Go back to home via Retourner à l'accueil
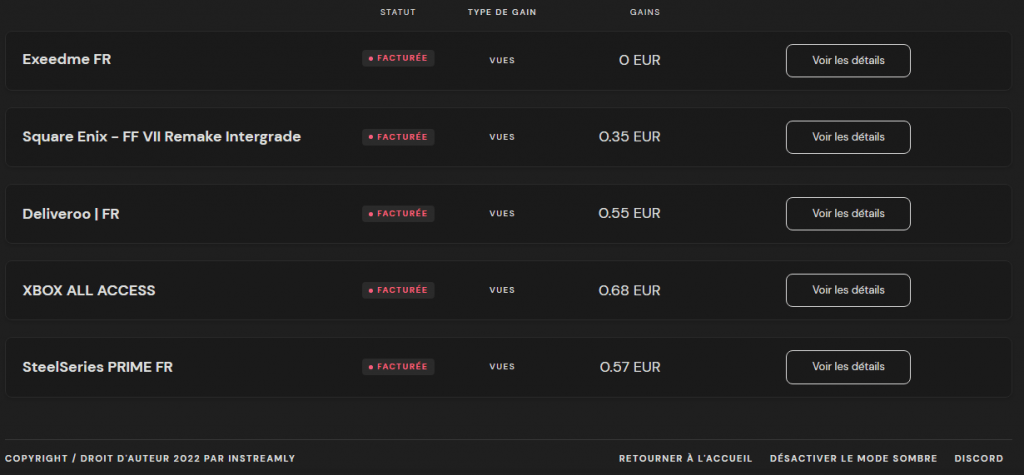This screenshot has width=1024, height=475. (685, 458)
